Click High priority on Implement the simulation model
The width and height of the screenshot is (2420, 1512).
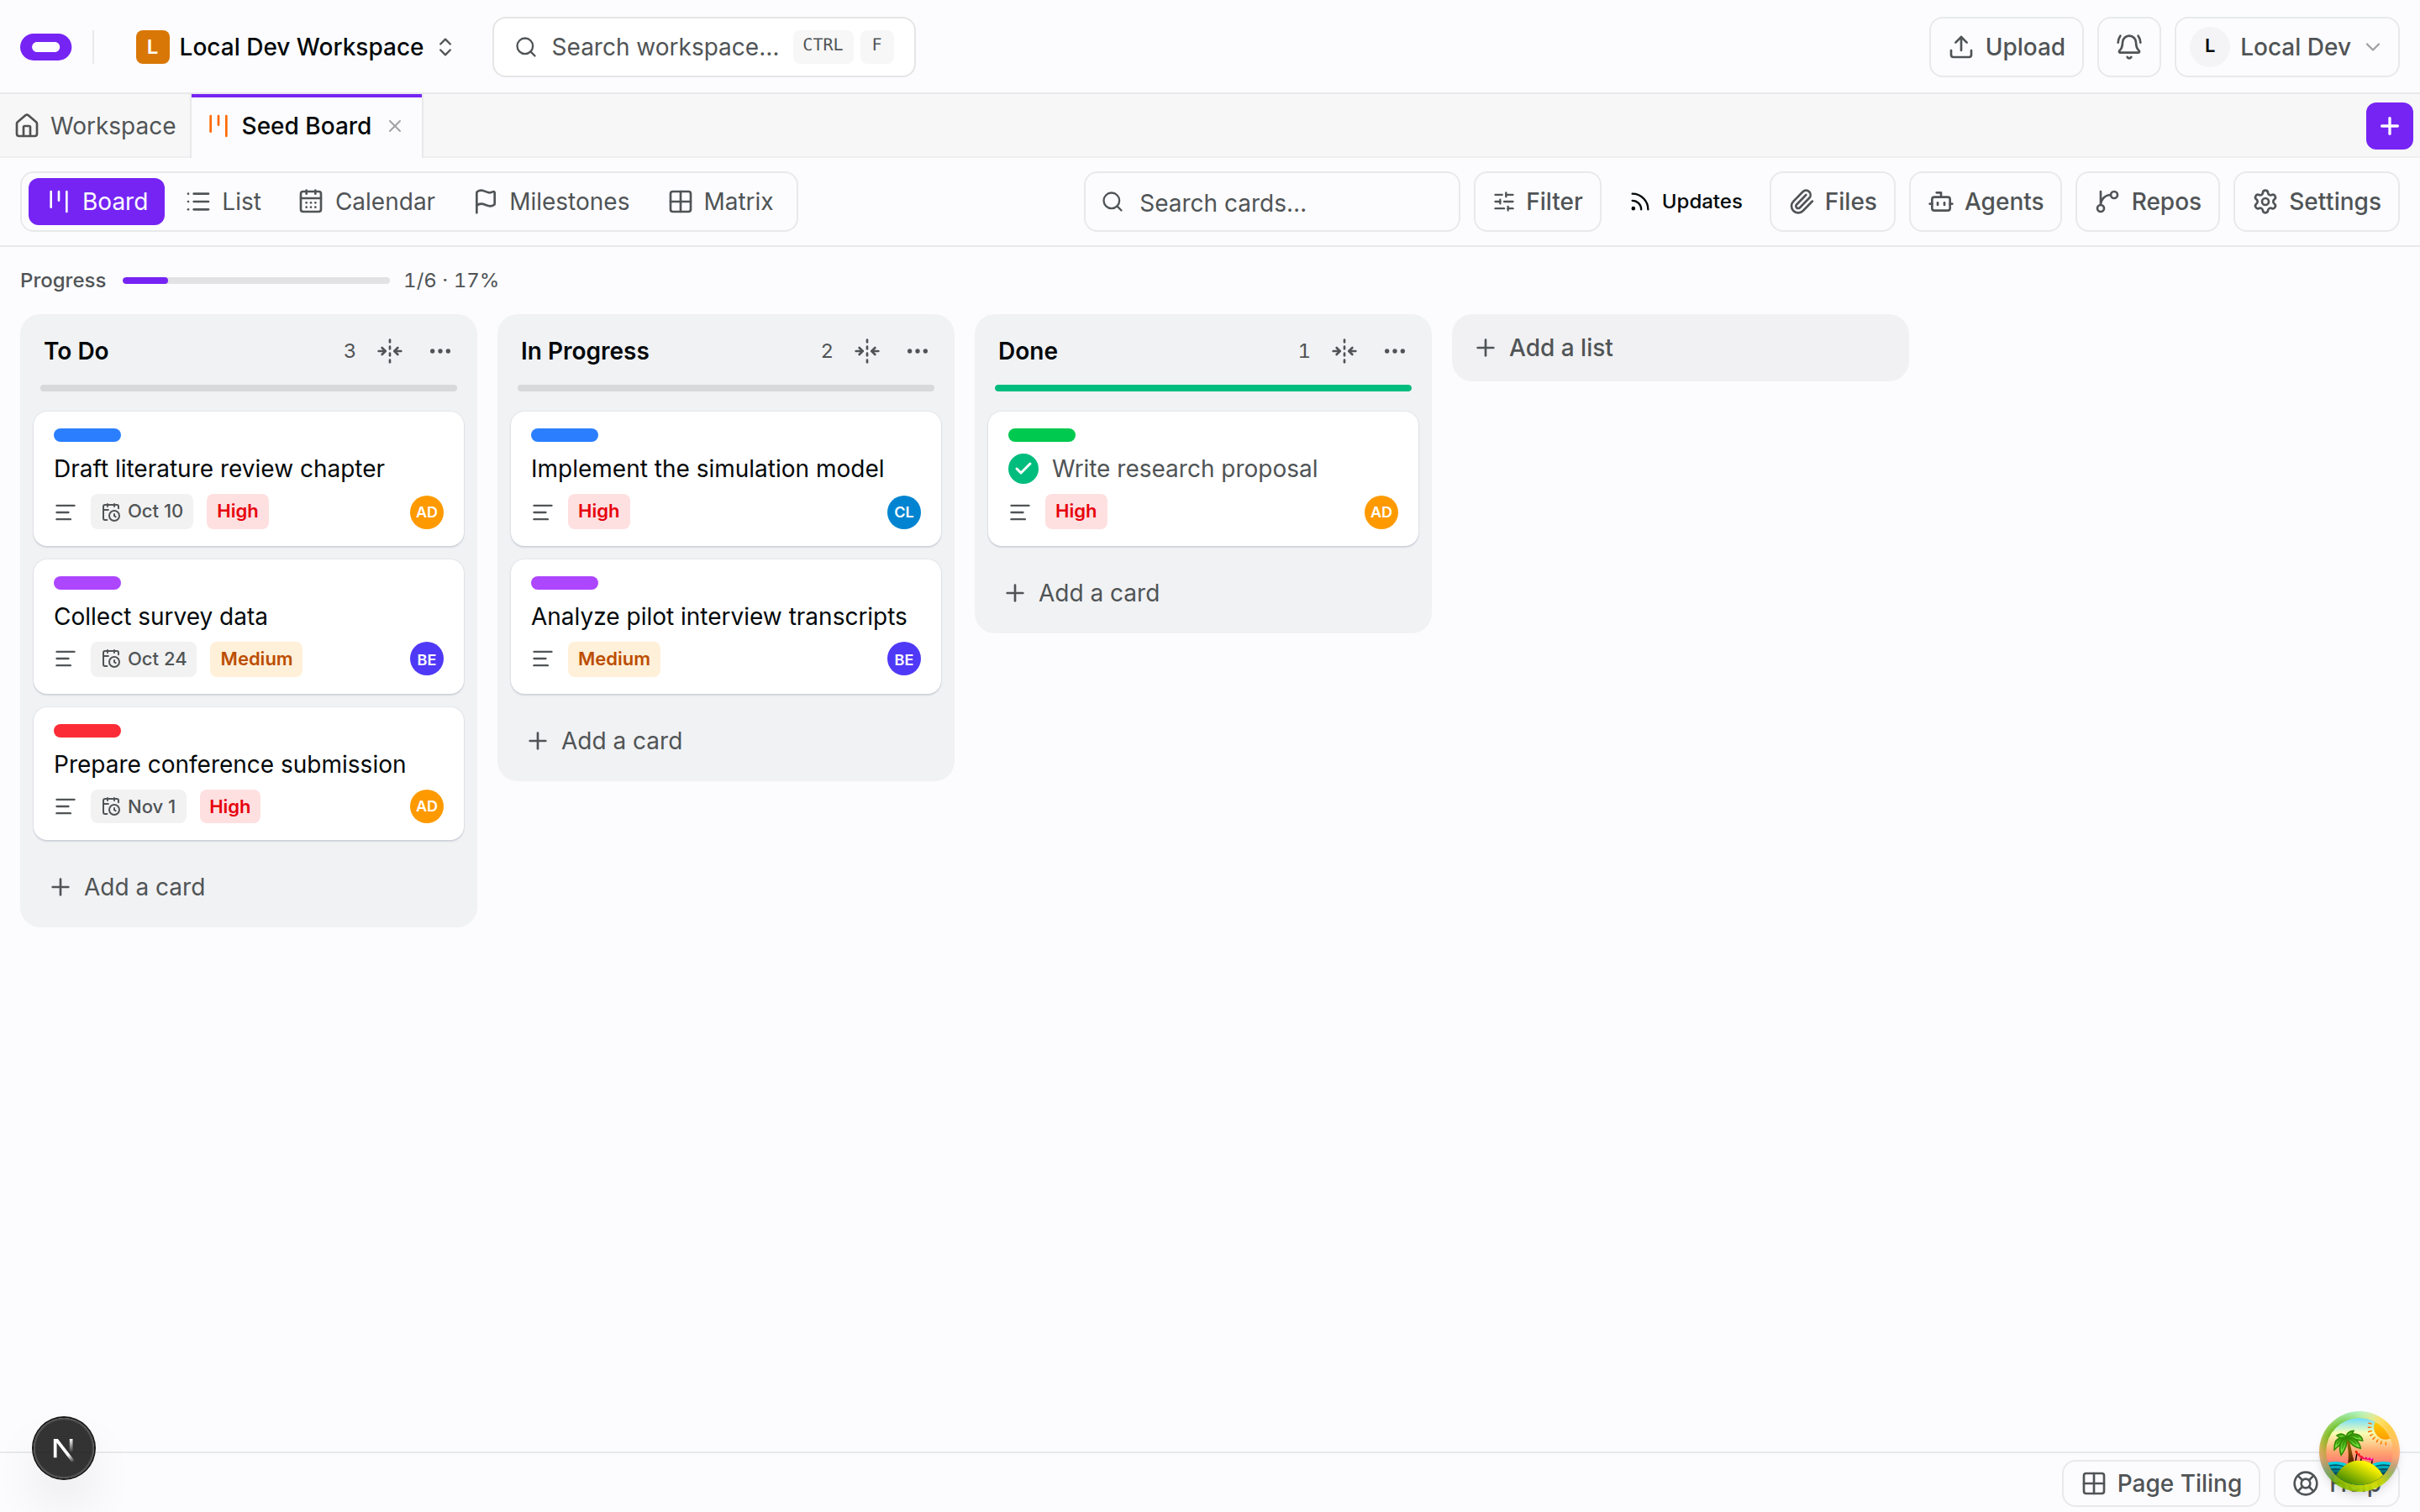(x=598, y=512)
